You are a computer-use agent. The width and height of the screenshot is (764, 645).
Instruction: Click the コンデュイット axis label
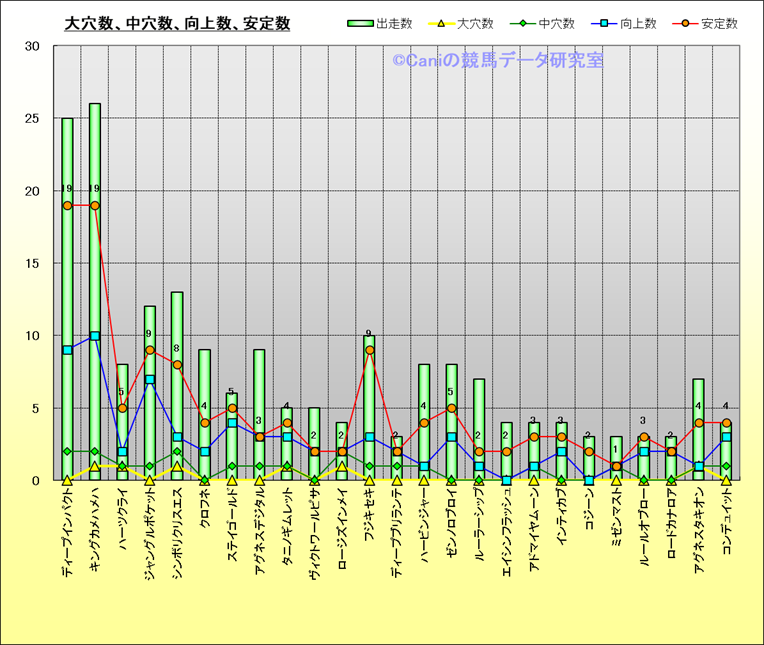[727, 530]
